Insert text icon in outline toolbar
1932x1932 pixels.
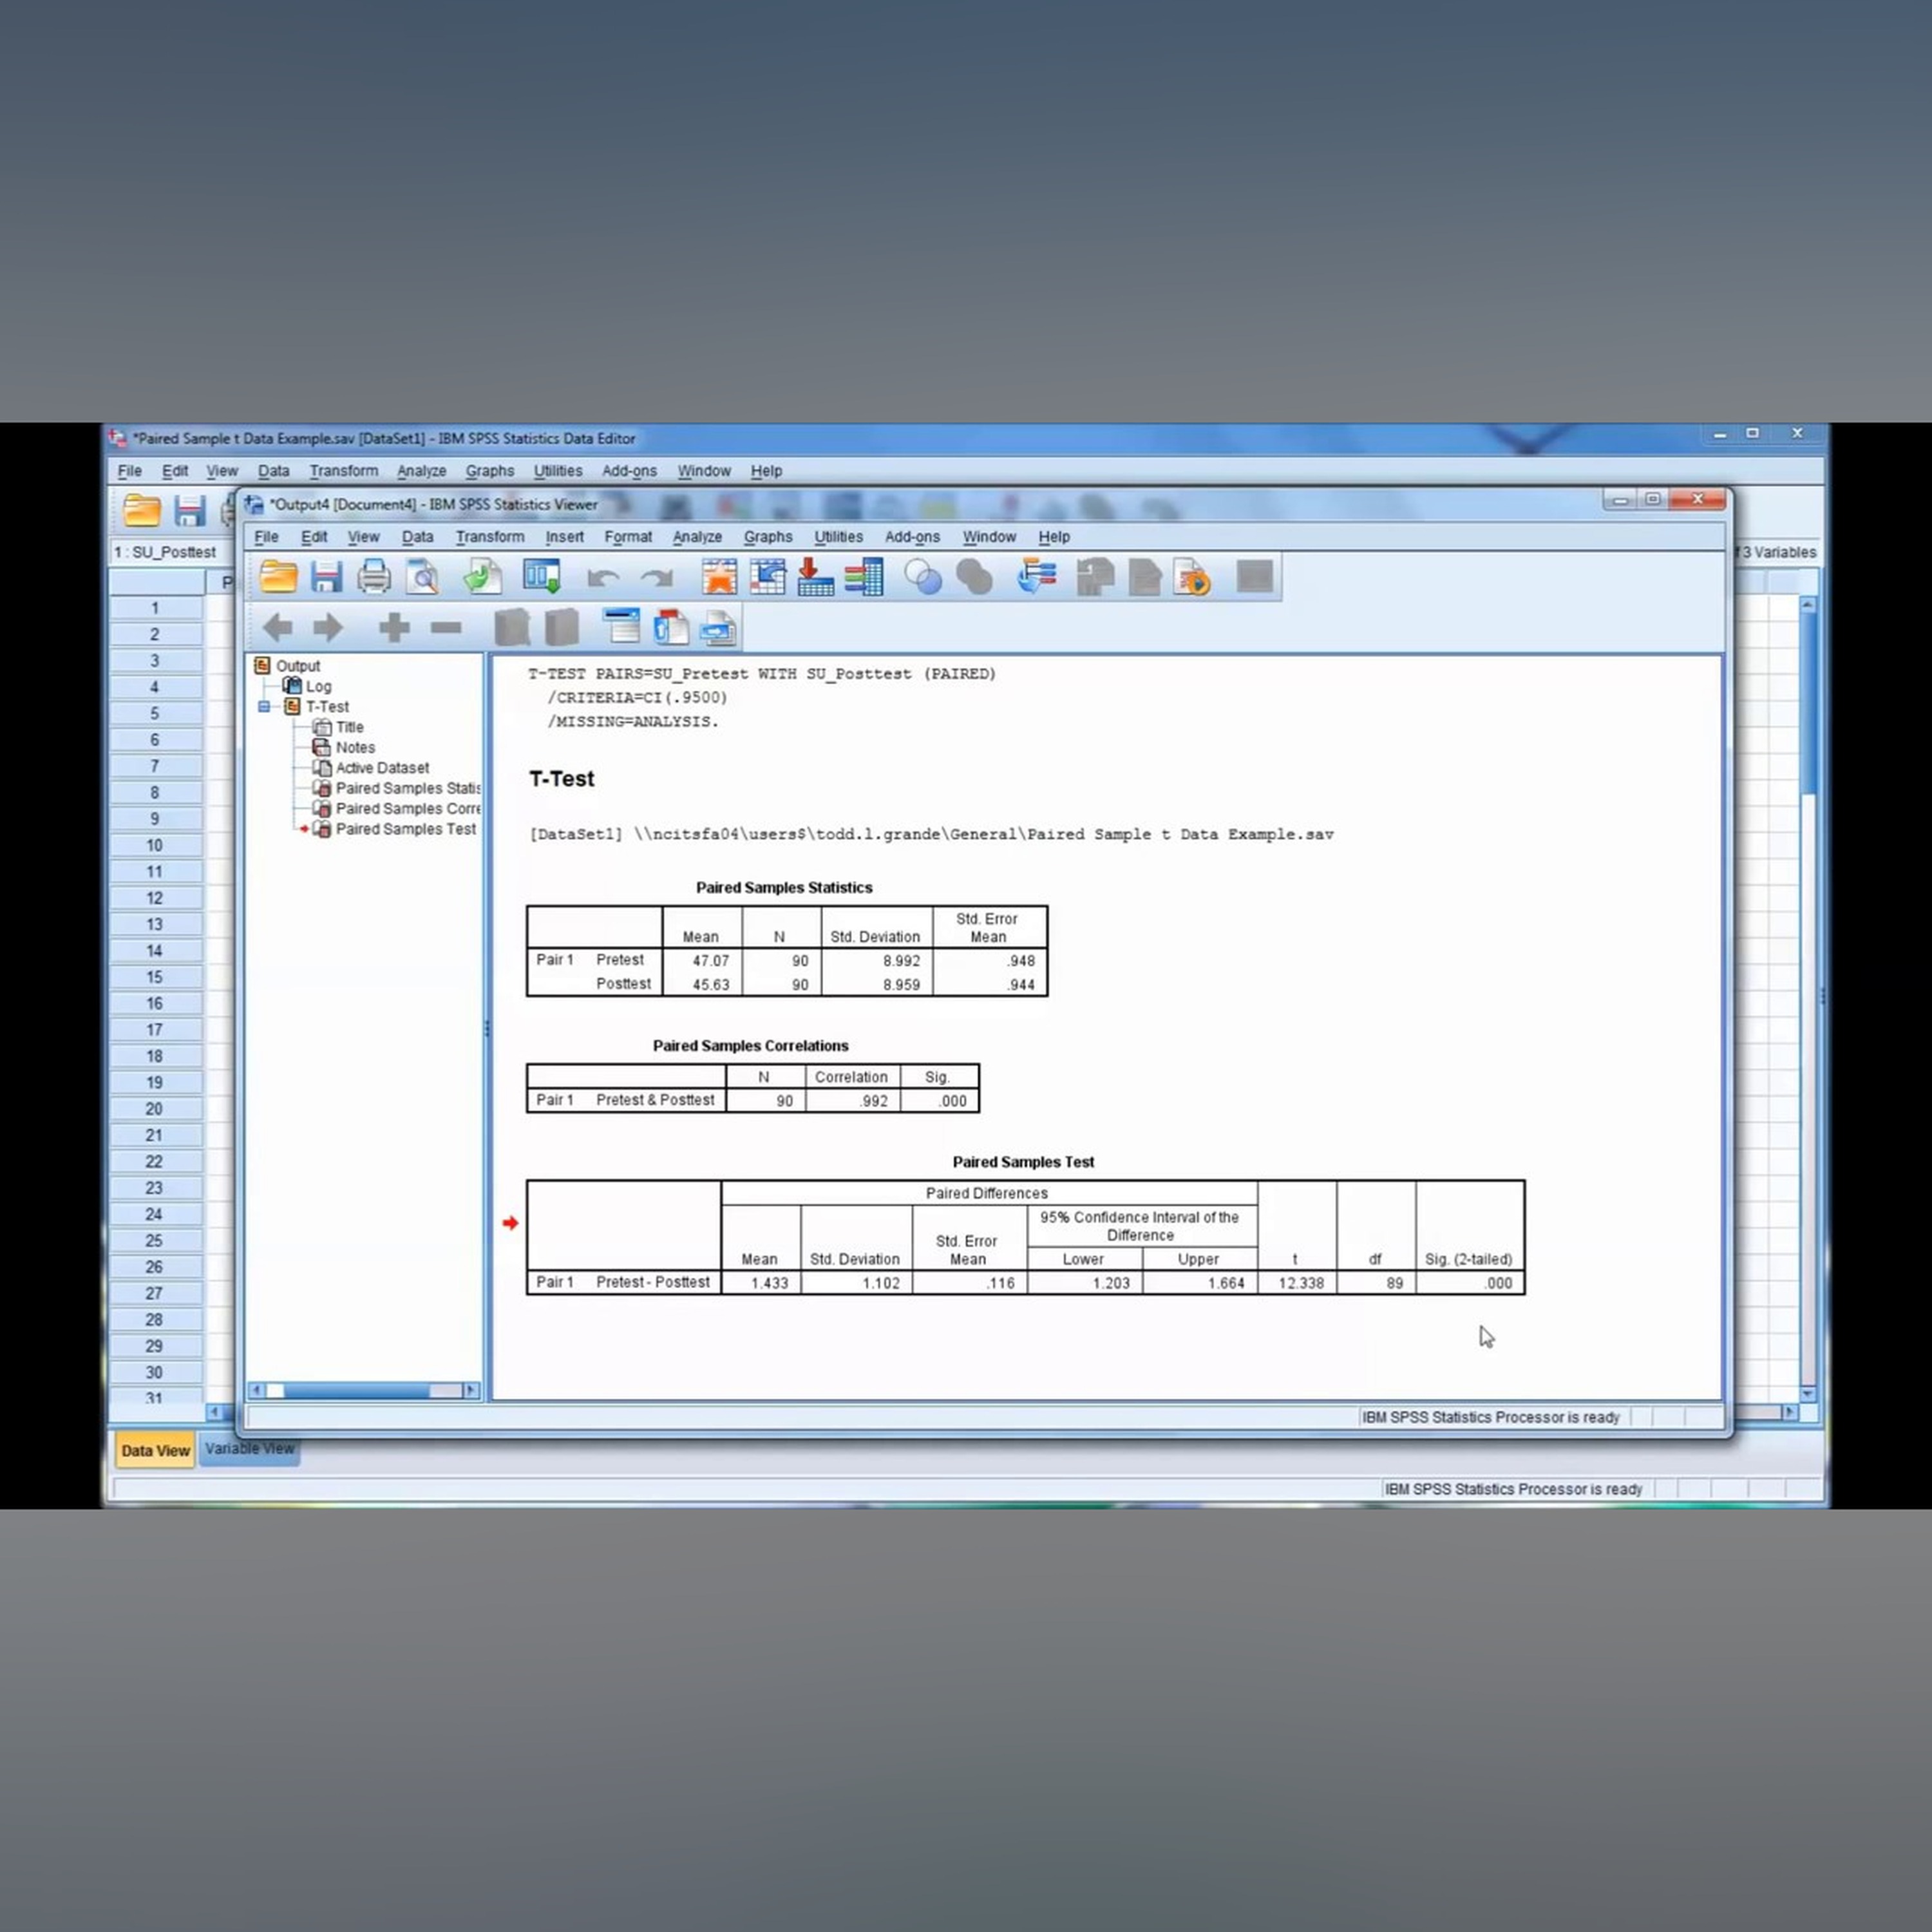[x=719, y=627]
